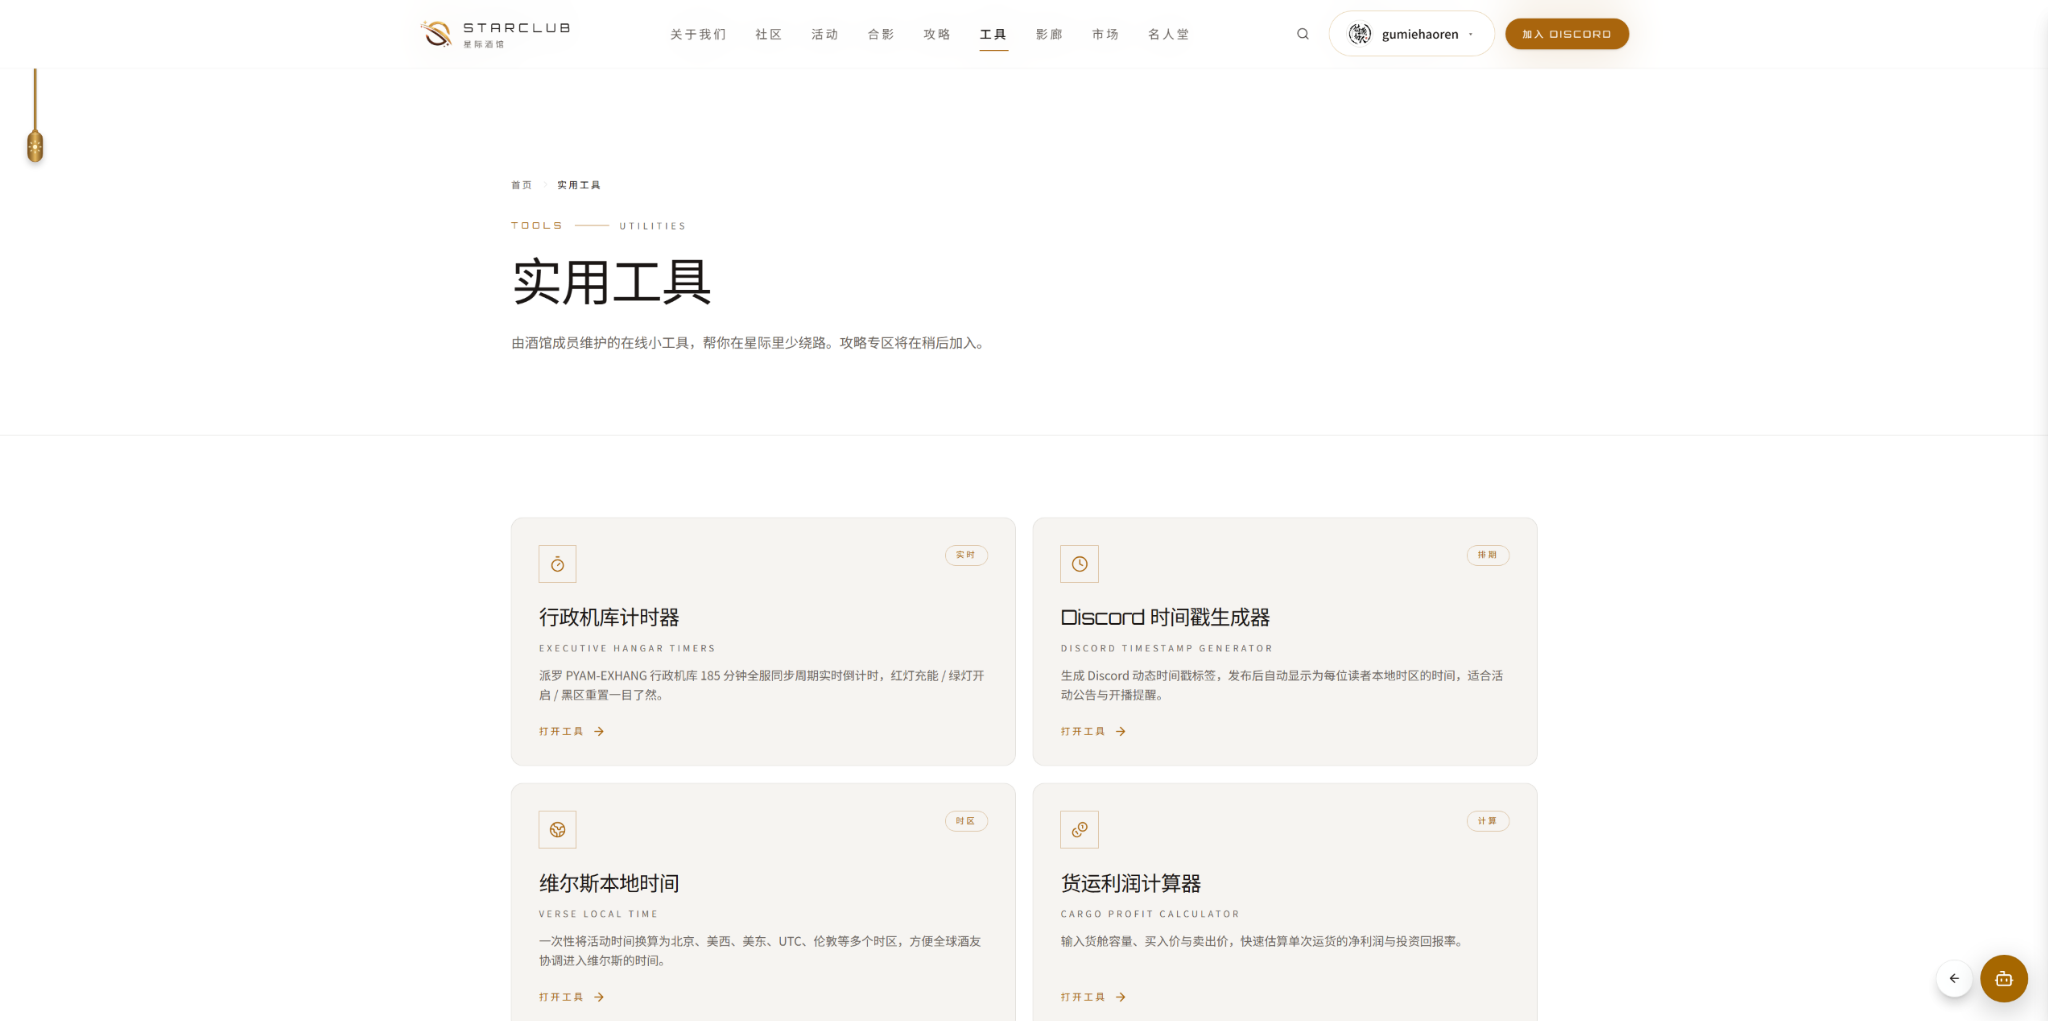Click the 计算 tag badge
This screenshot has width=2048, height=1021.
pos(1488,821)
